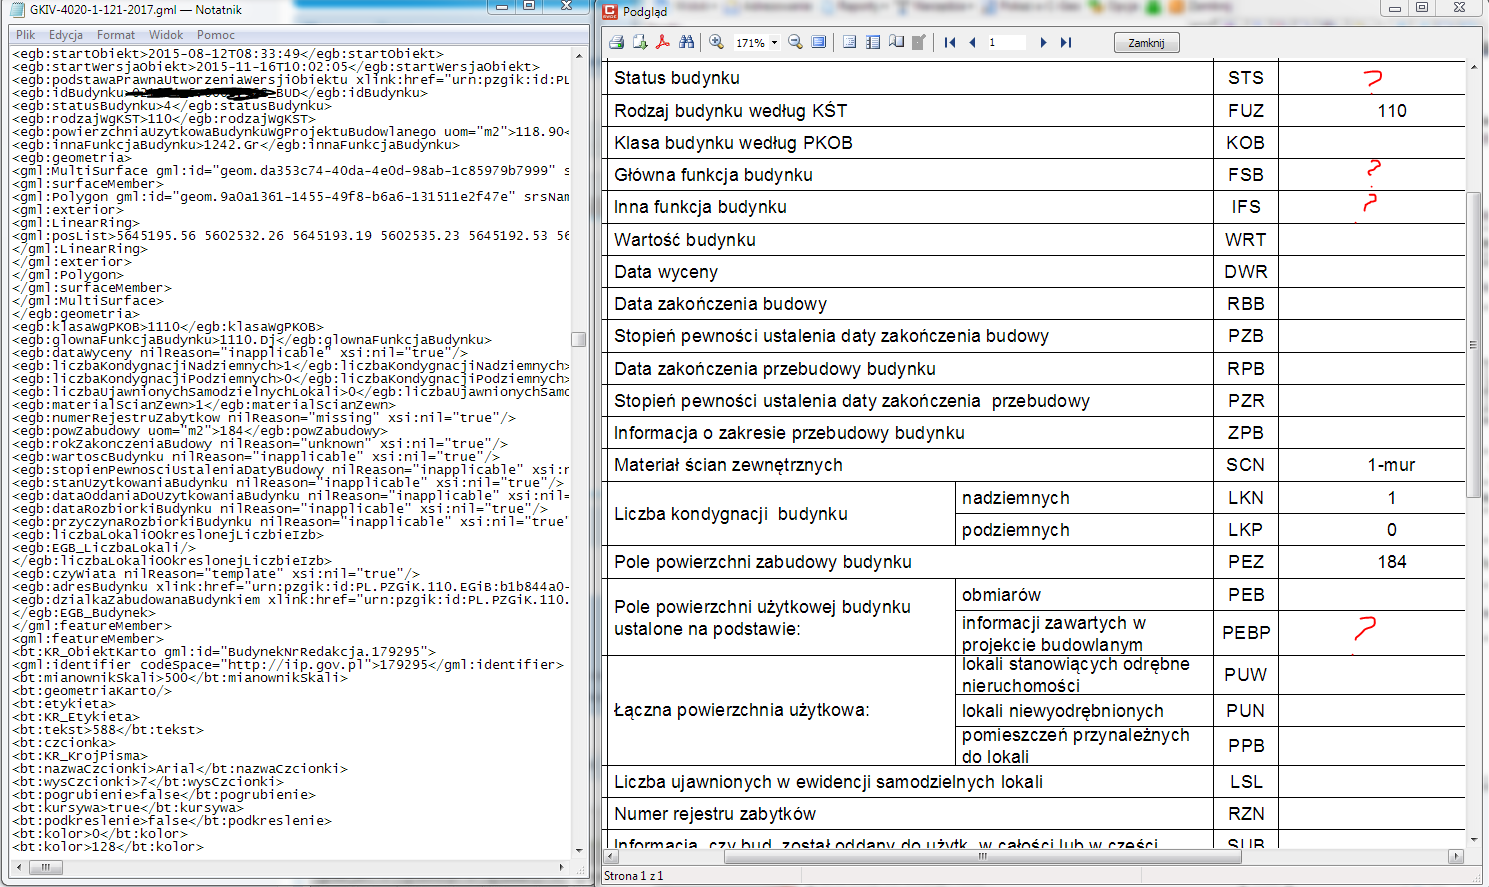Click the Podgląd horizontal scrollbar thumb

(982, 857)
